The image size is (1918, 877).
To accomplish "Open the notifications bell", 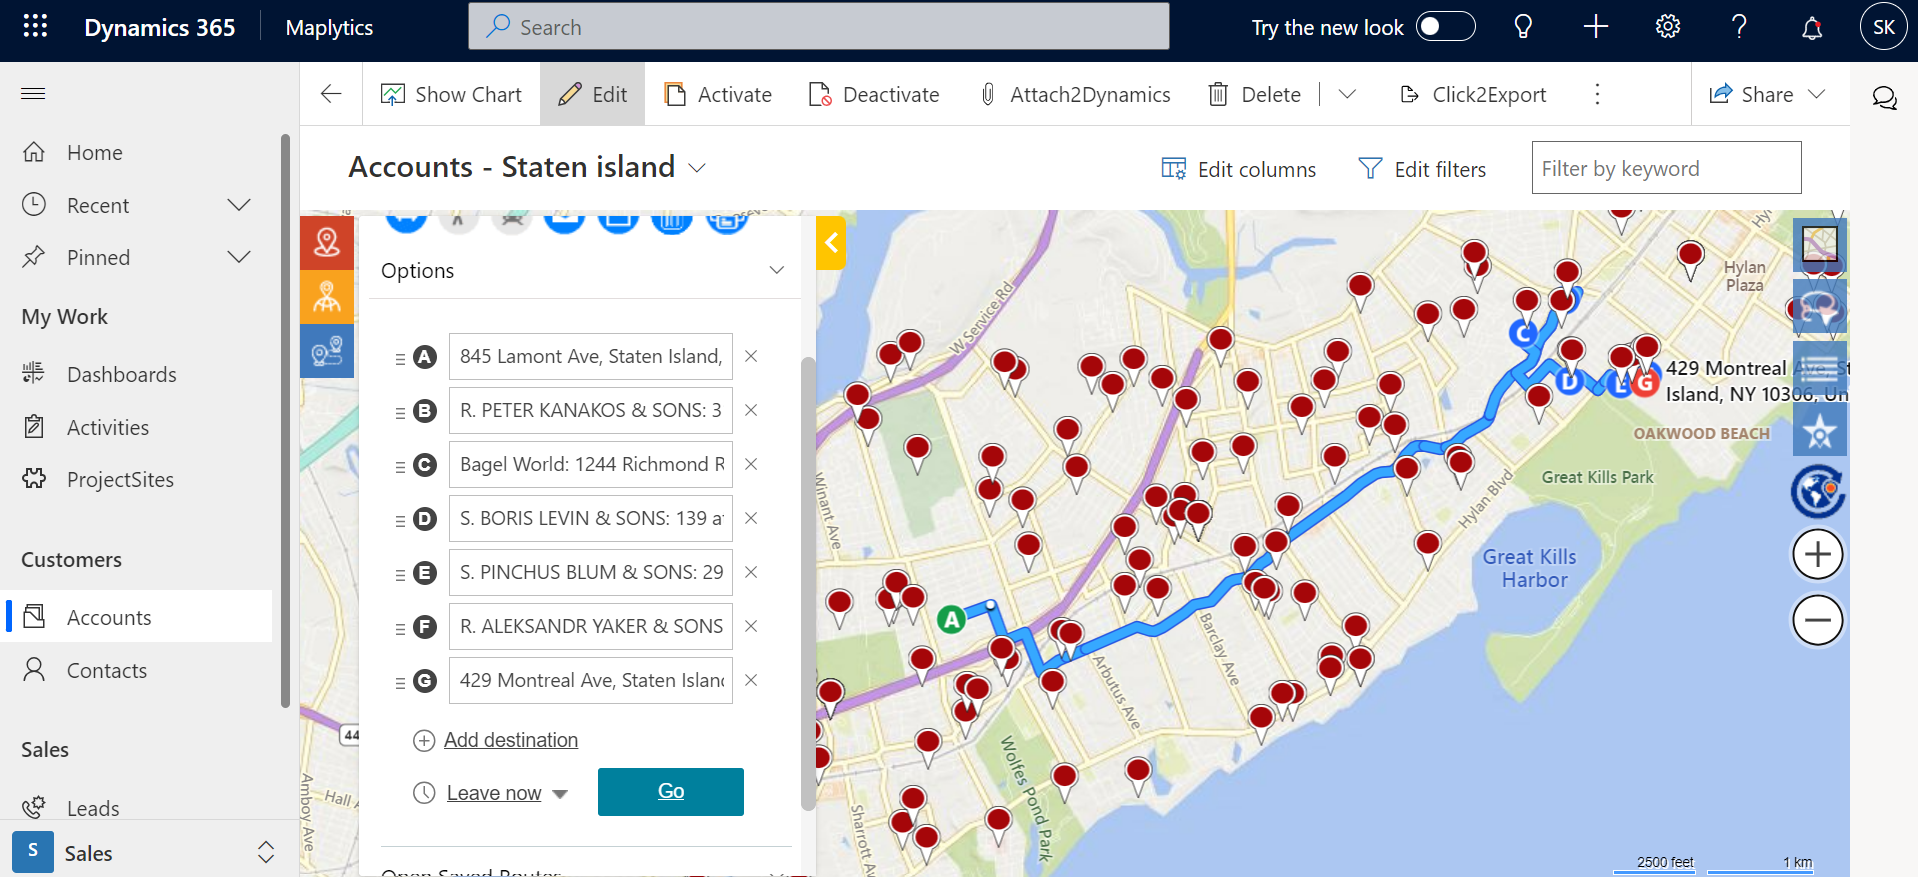I will 1812,28.
